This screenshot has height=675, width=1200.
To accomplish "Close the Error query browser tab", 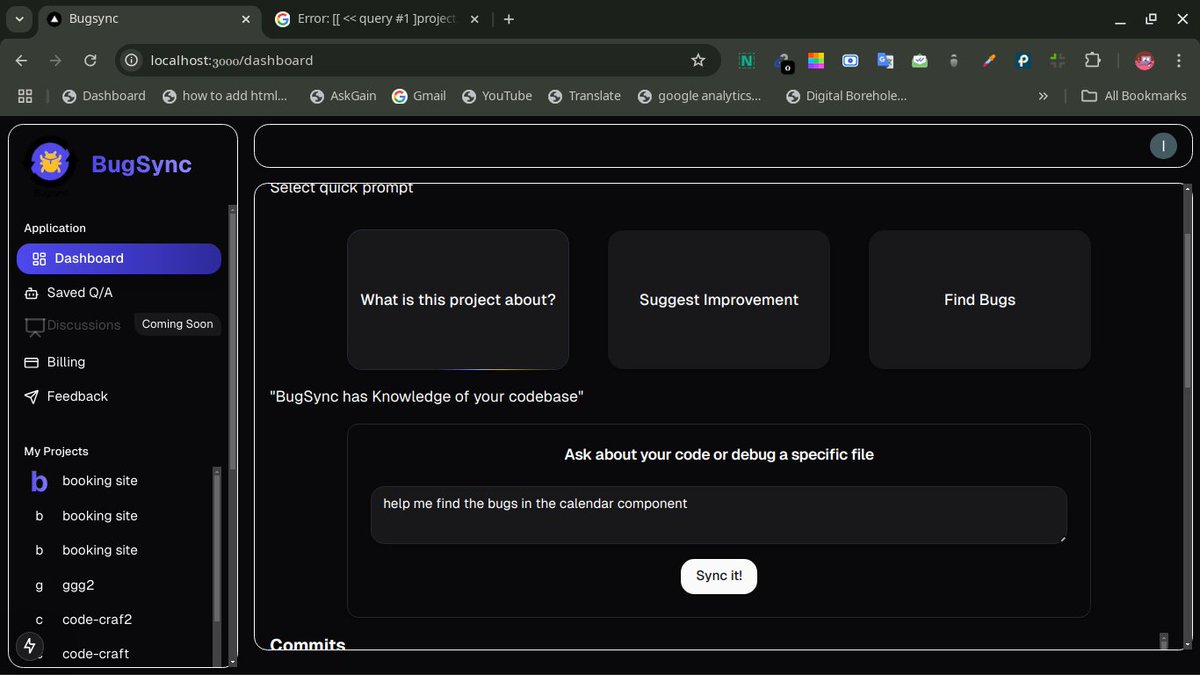I will point(474,19).
